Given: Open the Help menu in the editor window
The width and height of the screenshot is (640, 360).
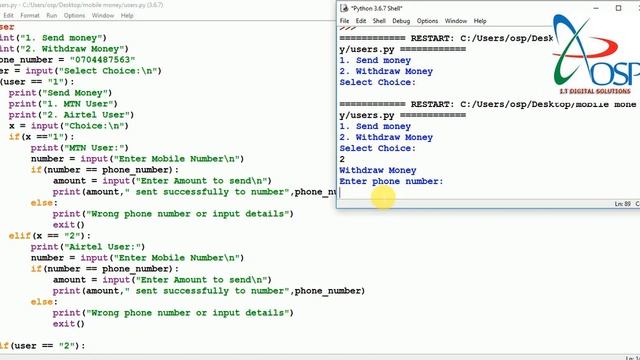Looking at the screenshot, I should coord(127,16).
